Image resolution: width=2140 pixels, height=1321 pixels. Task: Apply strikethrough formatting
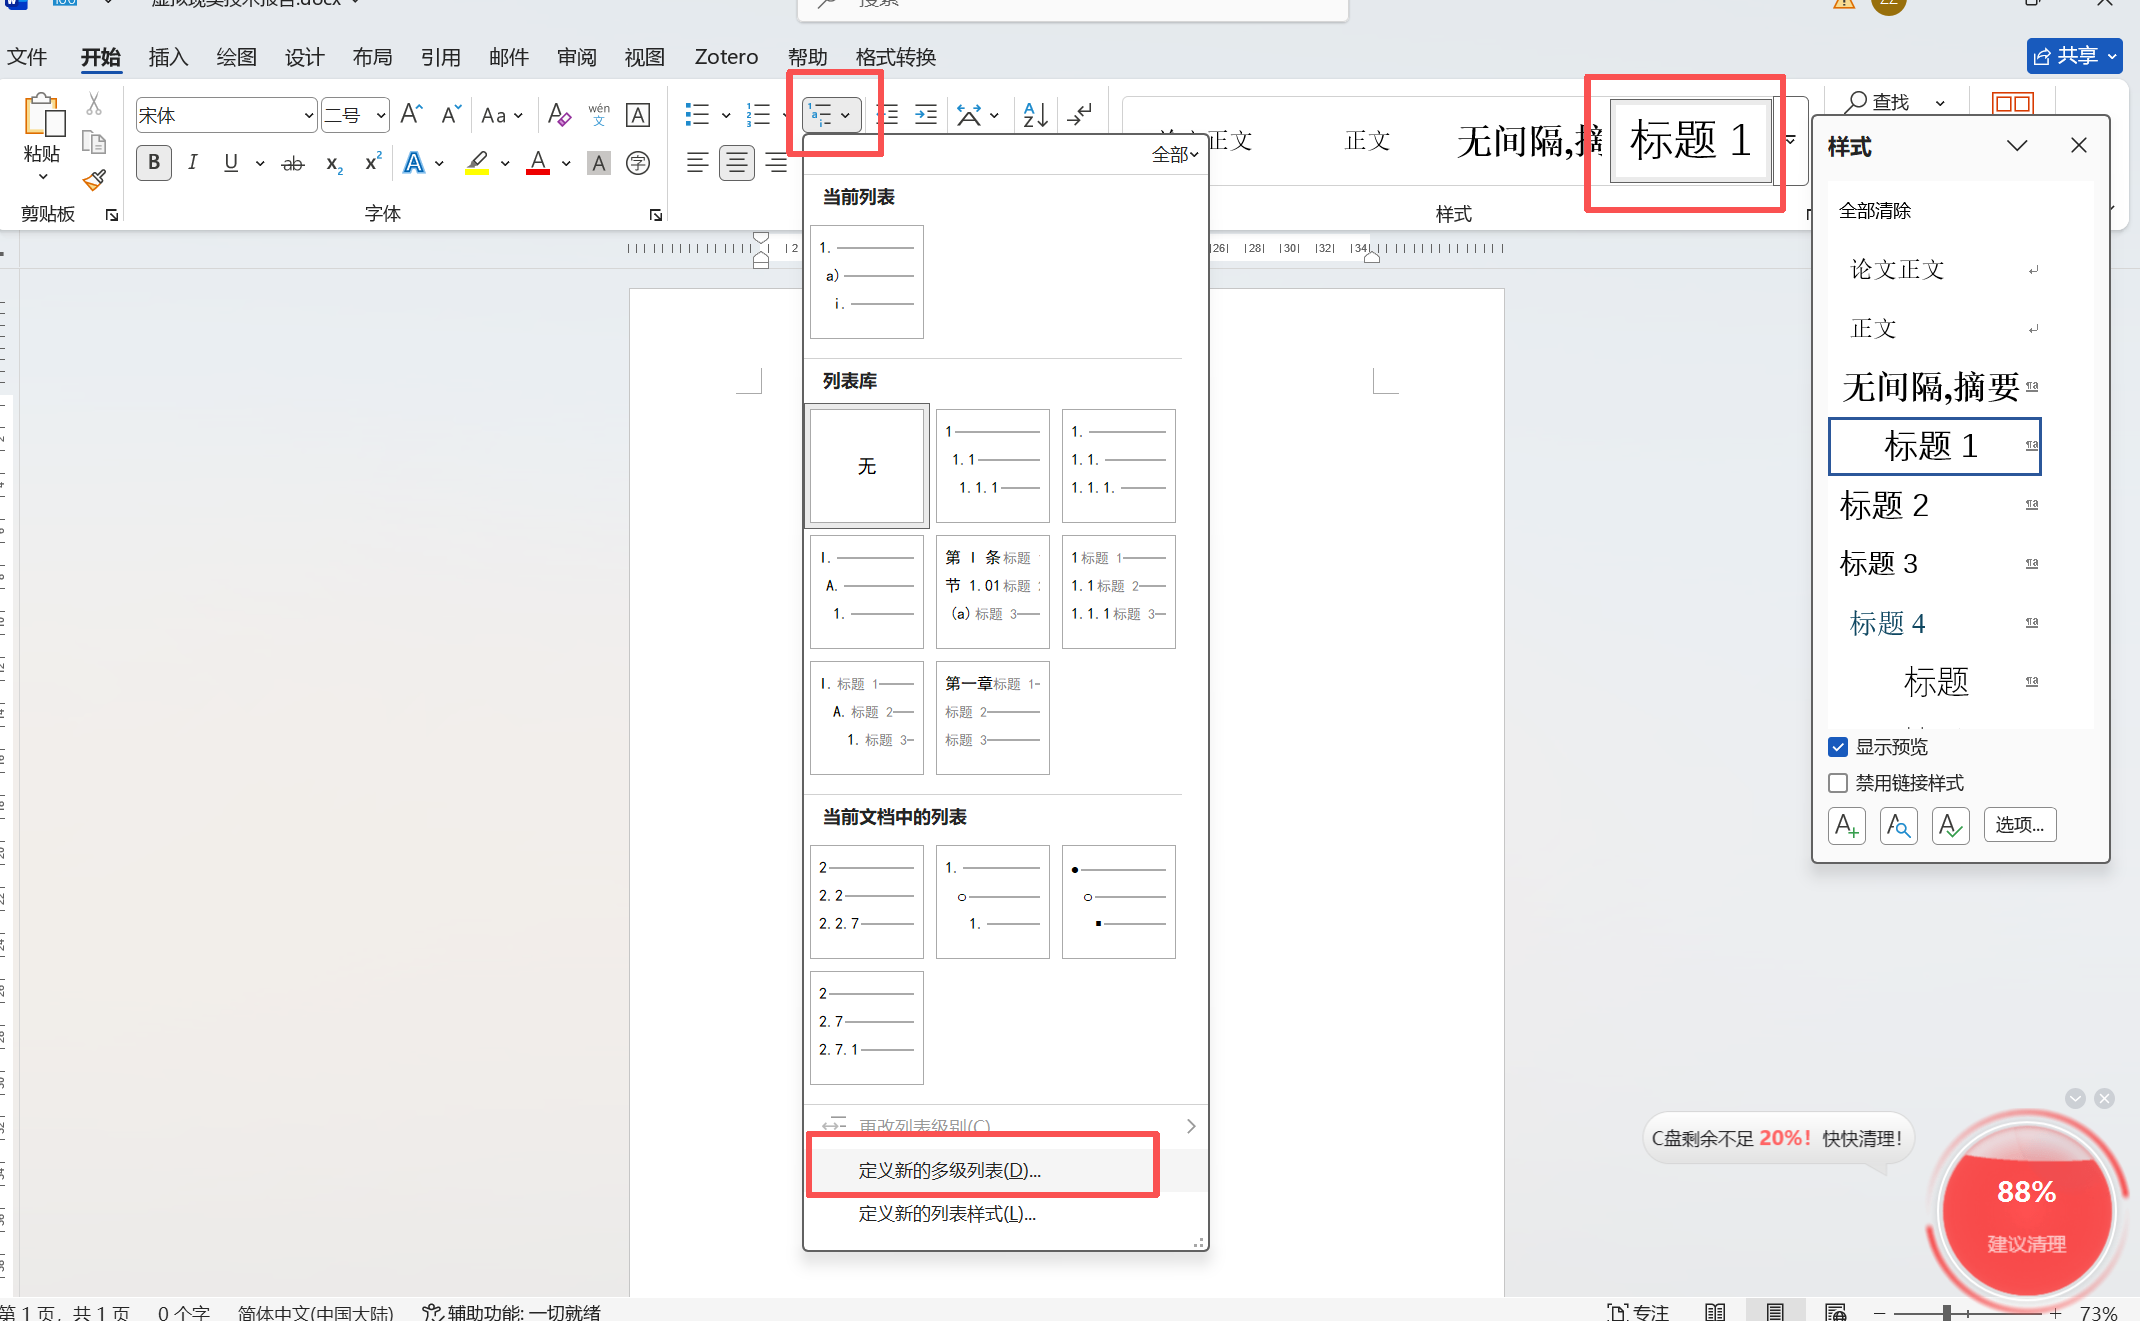[x=292, y=163]
